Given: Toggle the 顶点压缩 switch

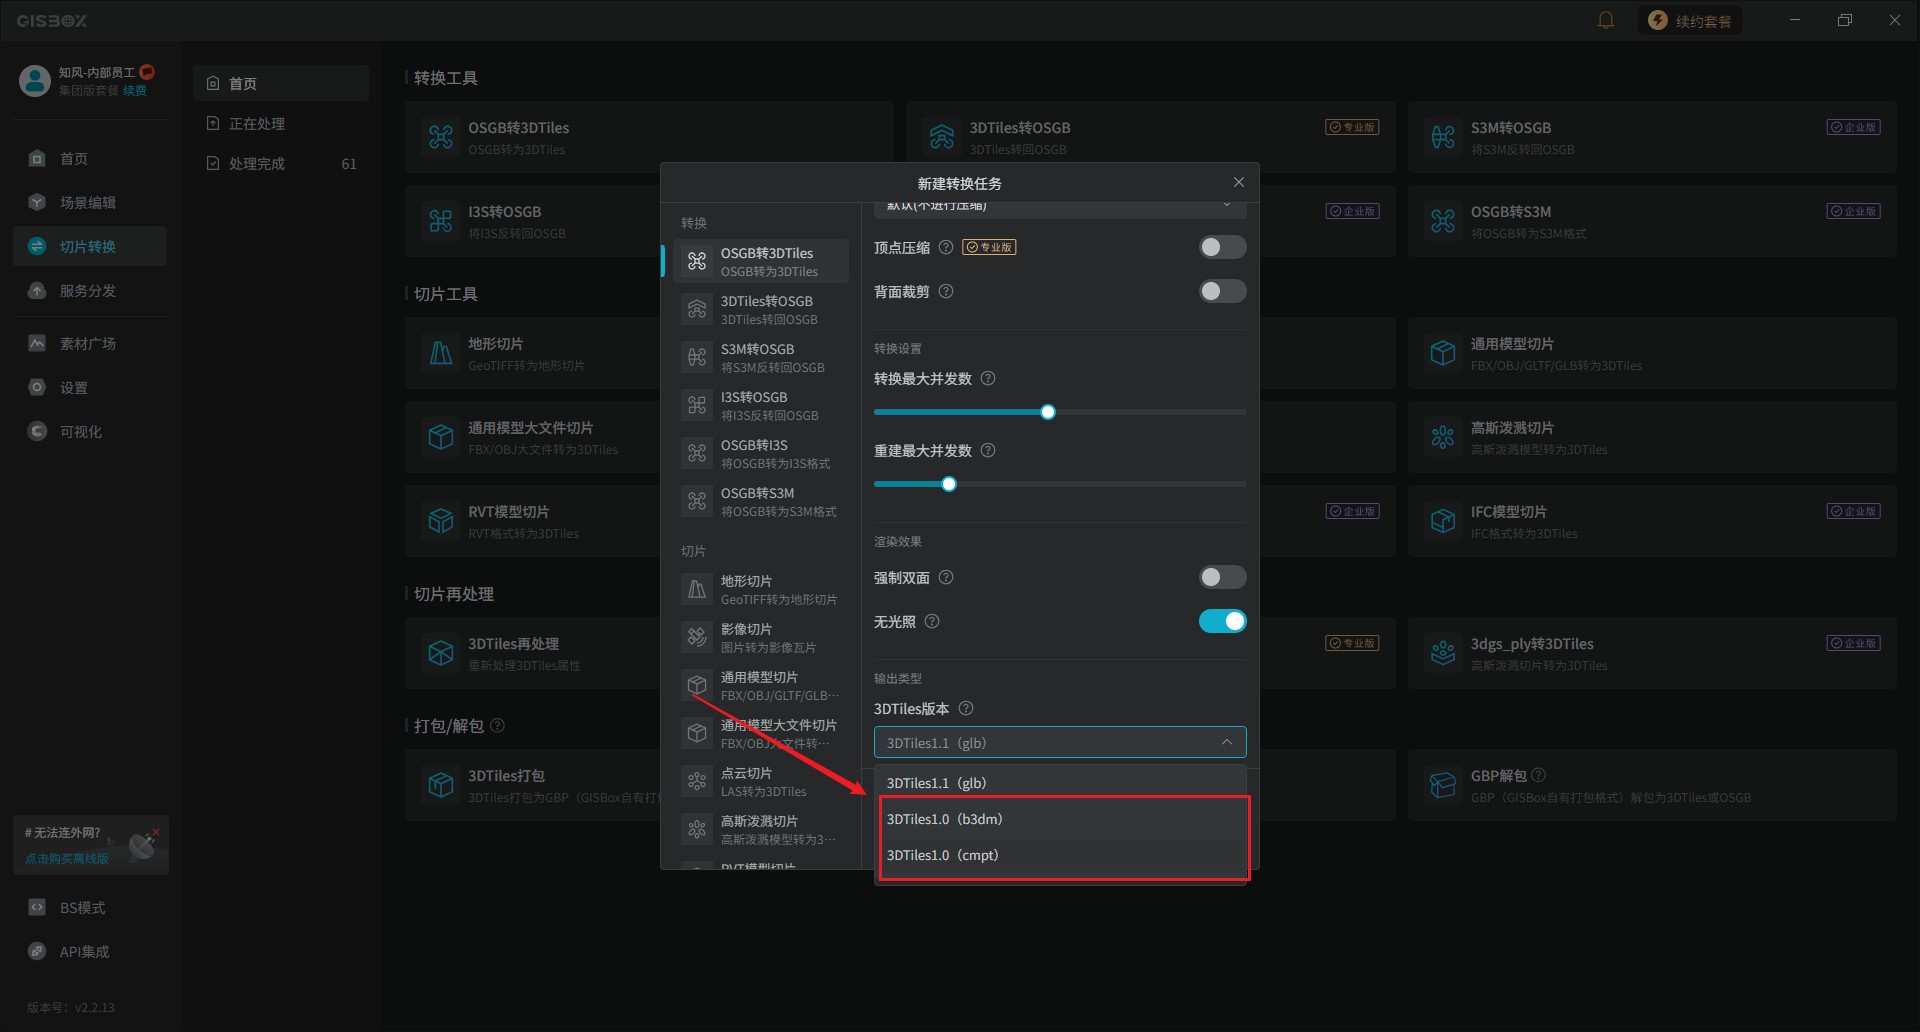Looking at the screenshot, I should pos(1222,247).
